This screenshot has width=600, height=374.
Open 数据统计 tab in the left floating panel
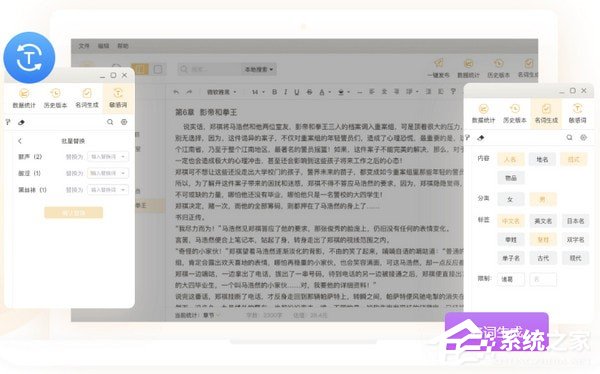(x=24, y=98)
